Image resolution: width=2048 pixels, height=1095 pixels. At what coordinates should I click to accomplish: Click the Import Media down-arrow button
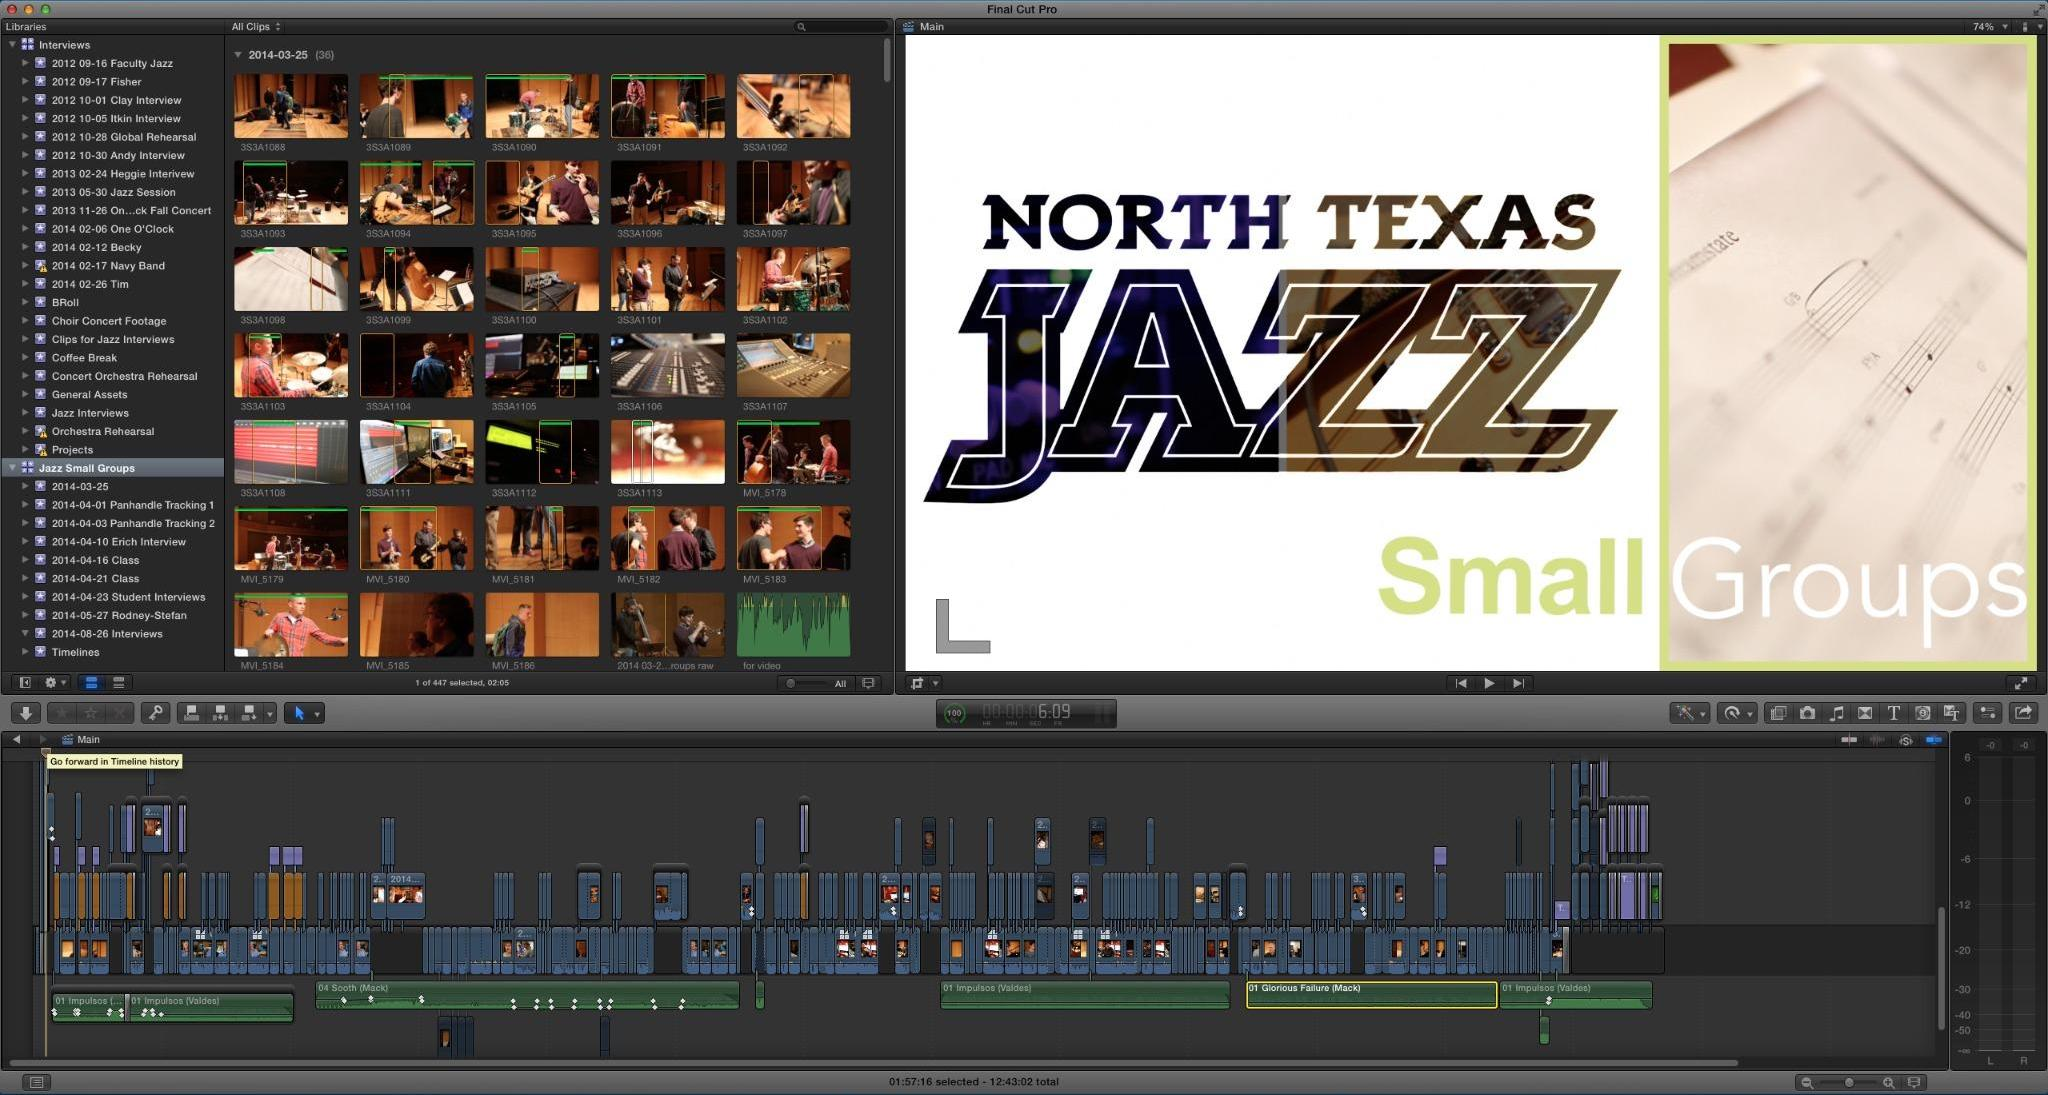click(25, 713)
